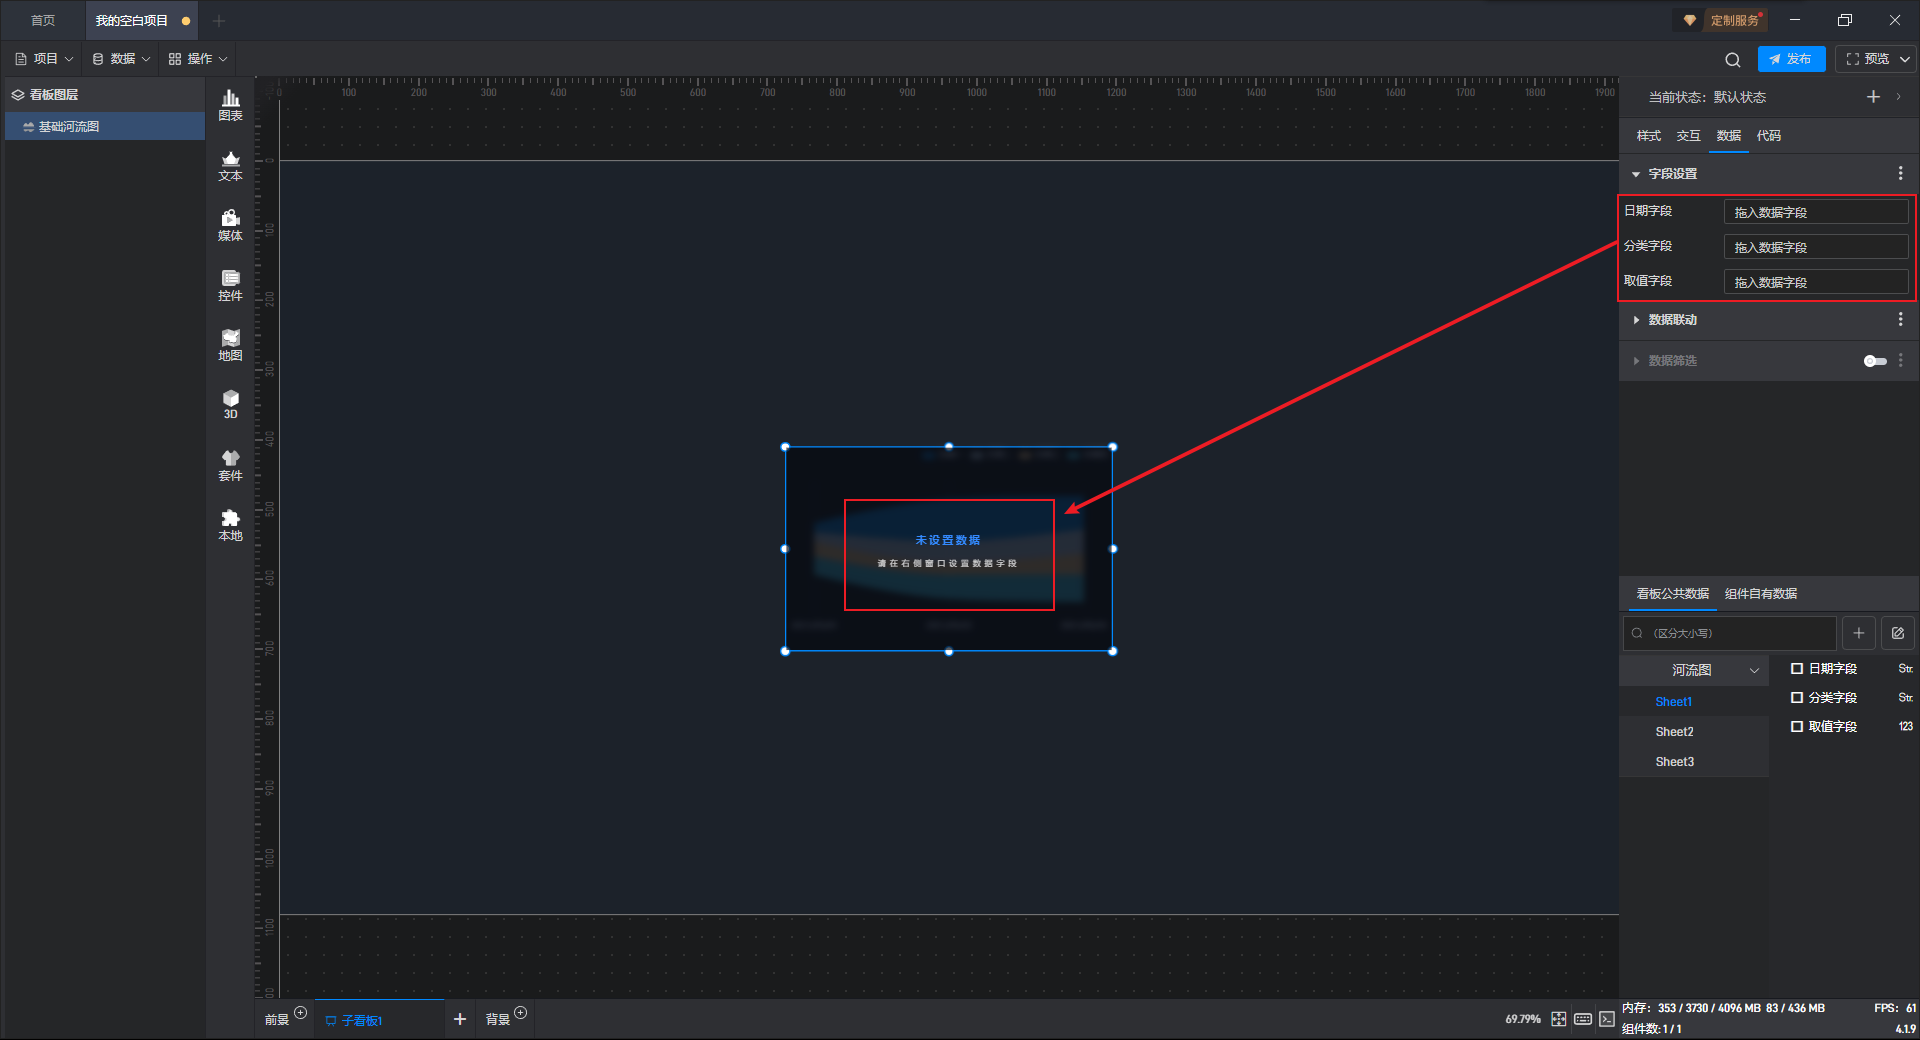Click the 定制服务 diamond icon
This screenshot has width=1920, height=1040.
coord(1690,20)
